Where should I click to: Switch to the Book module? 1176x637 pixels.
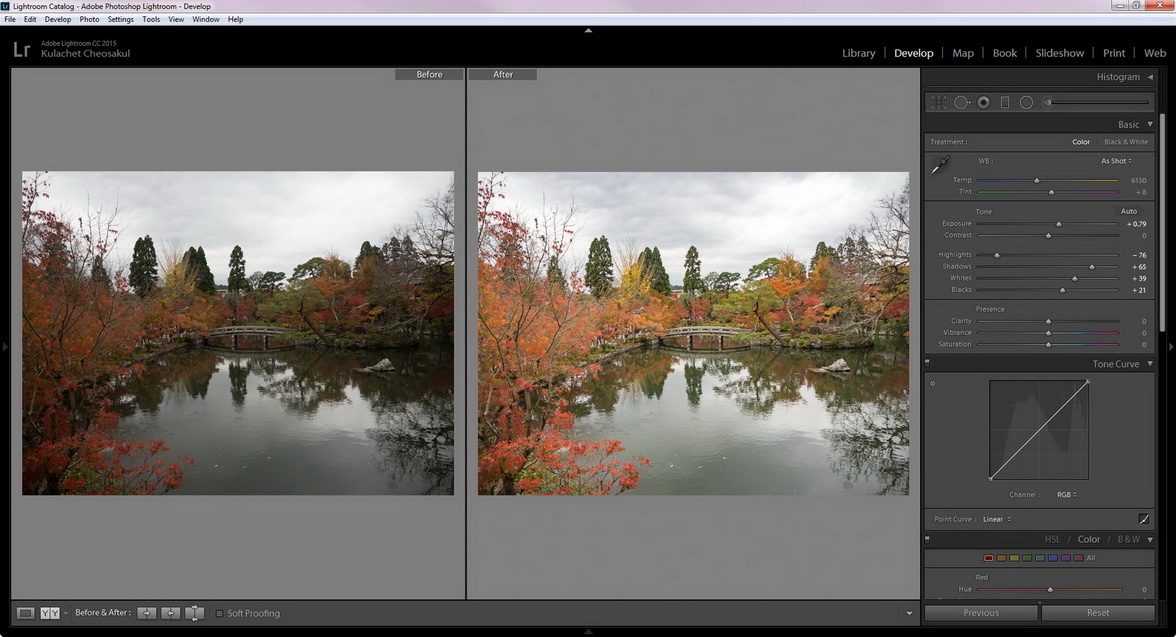click(x=1004, y=53)
